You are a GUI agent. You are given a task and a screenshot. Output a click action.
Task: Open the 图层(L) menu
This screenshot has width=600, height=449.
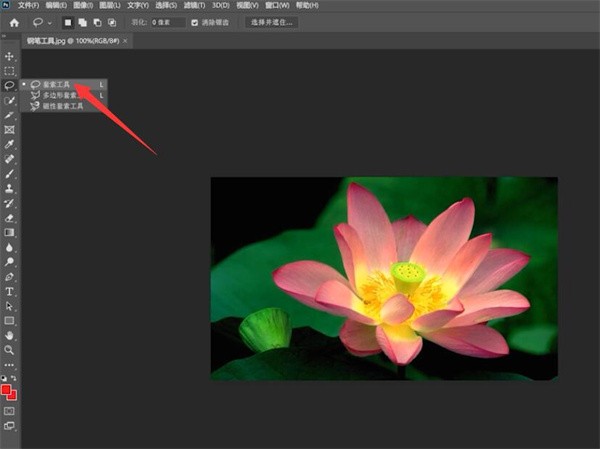pos(109,5)
